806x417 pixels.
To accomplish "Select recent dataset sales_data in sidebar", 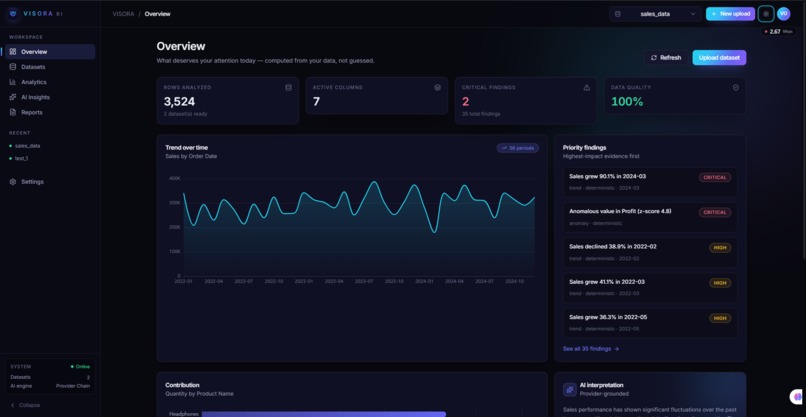I will [x=25, y=146].
